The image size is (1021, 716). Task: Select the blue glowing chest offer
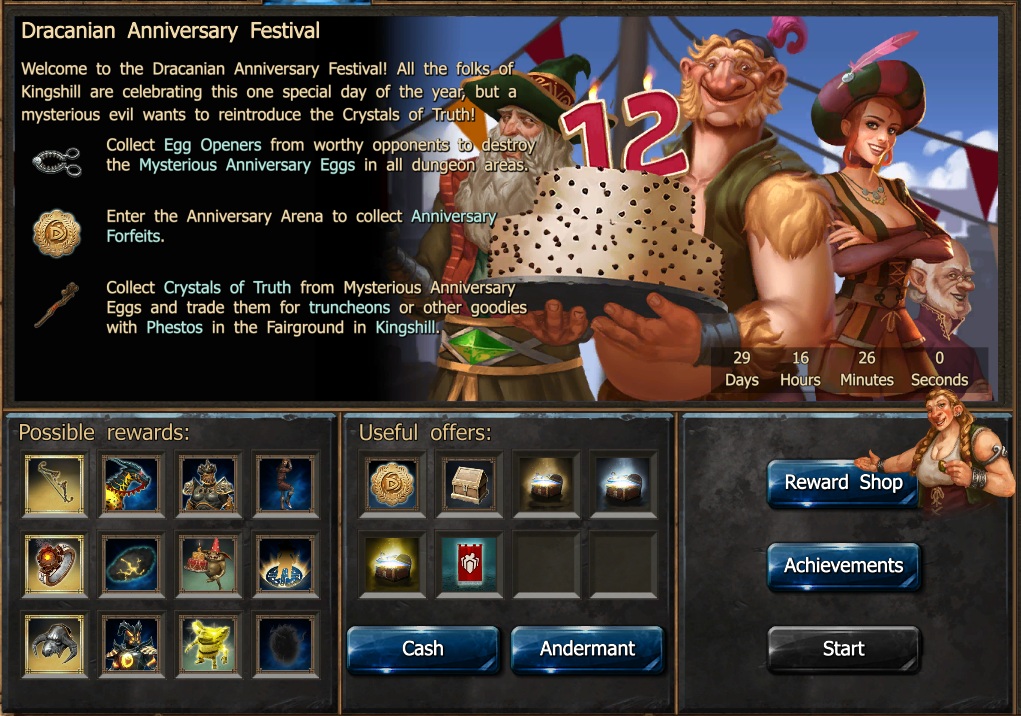coord(622,484)
